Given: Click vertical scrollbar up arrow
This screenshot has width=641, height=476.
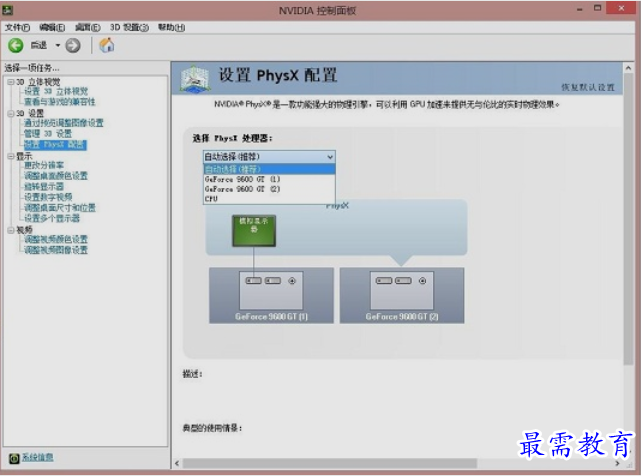Looking at the screenshot, I should tap(628, 68).
